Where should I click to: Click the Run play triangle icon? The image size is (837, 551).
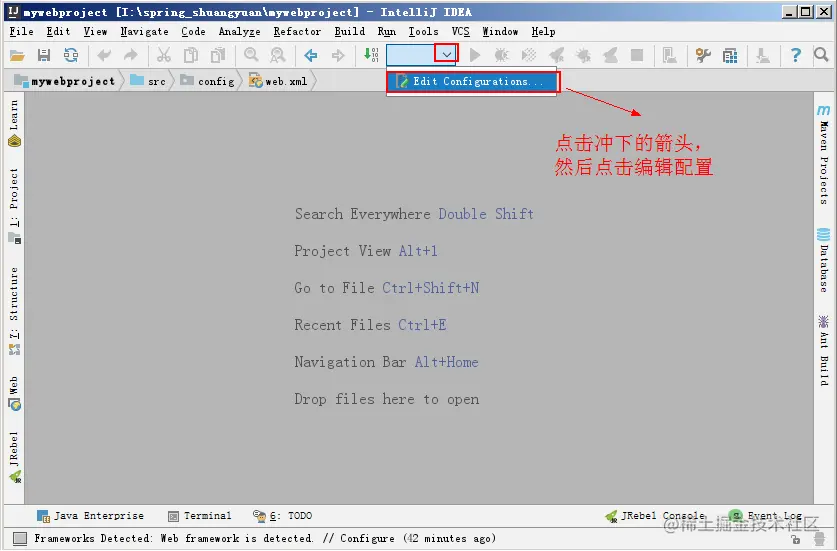pos(475,55)
